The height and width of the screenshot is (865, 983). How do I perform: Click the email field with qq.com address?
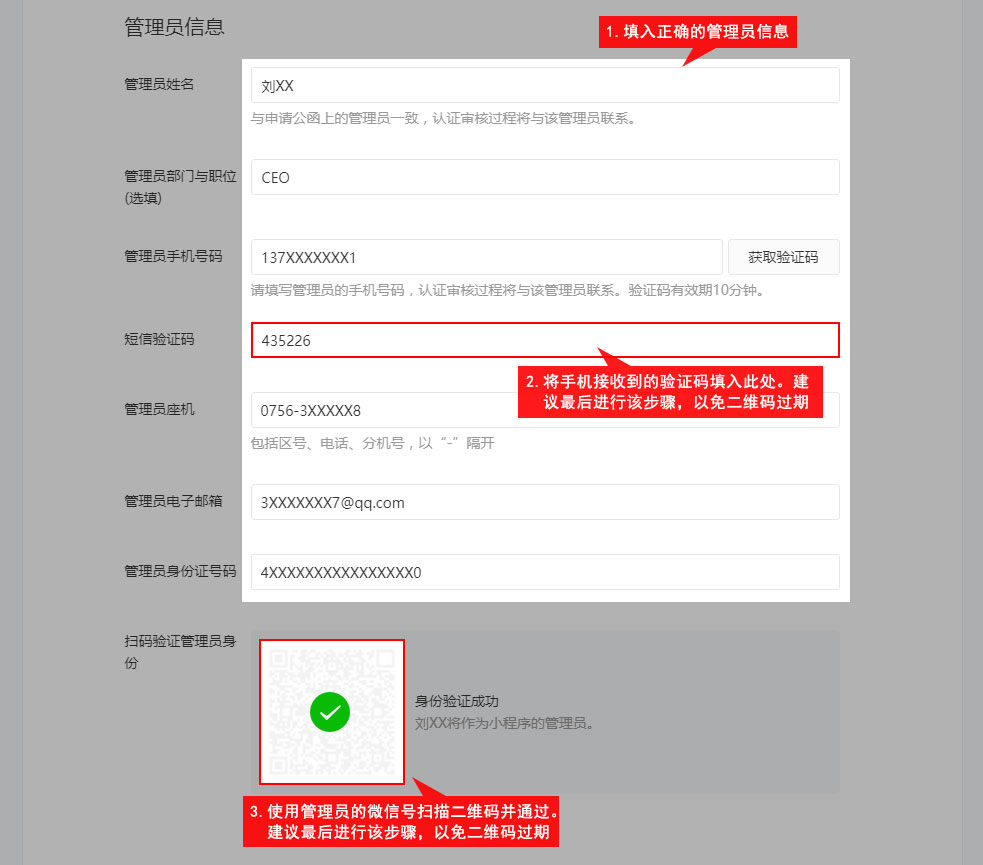[545, 501]
